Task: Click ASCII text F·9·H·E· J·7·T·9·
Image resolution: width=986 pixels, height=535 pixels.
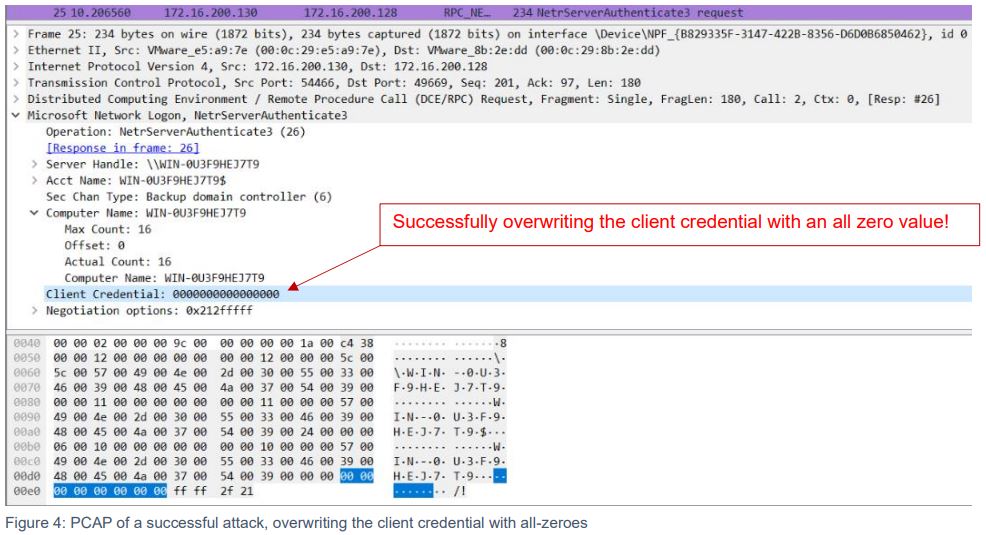Action: pyautogui.click(x=450, y=387)
